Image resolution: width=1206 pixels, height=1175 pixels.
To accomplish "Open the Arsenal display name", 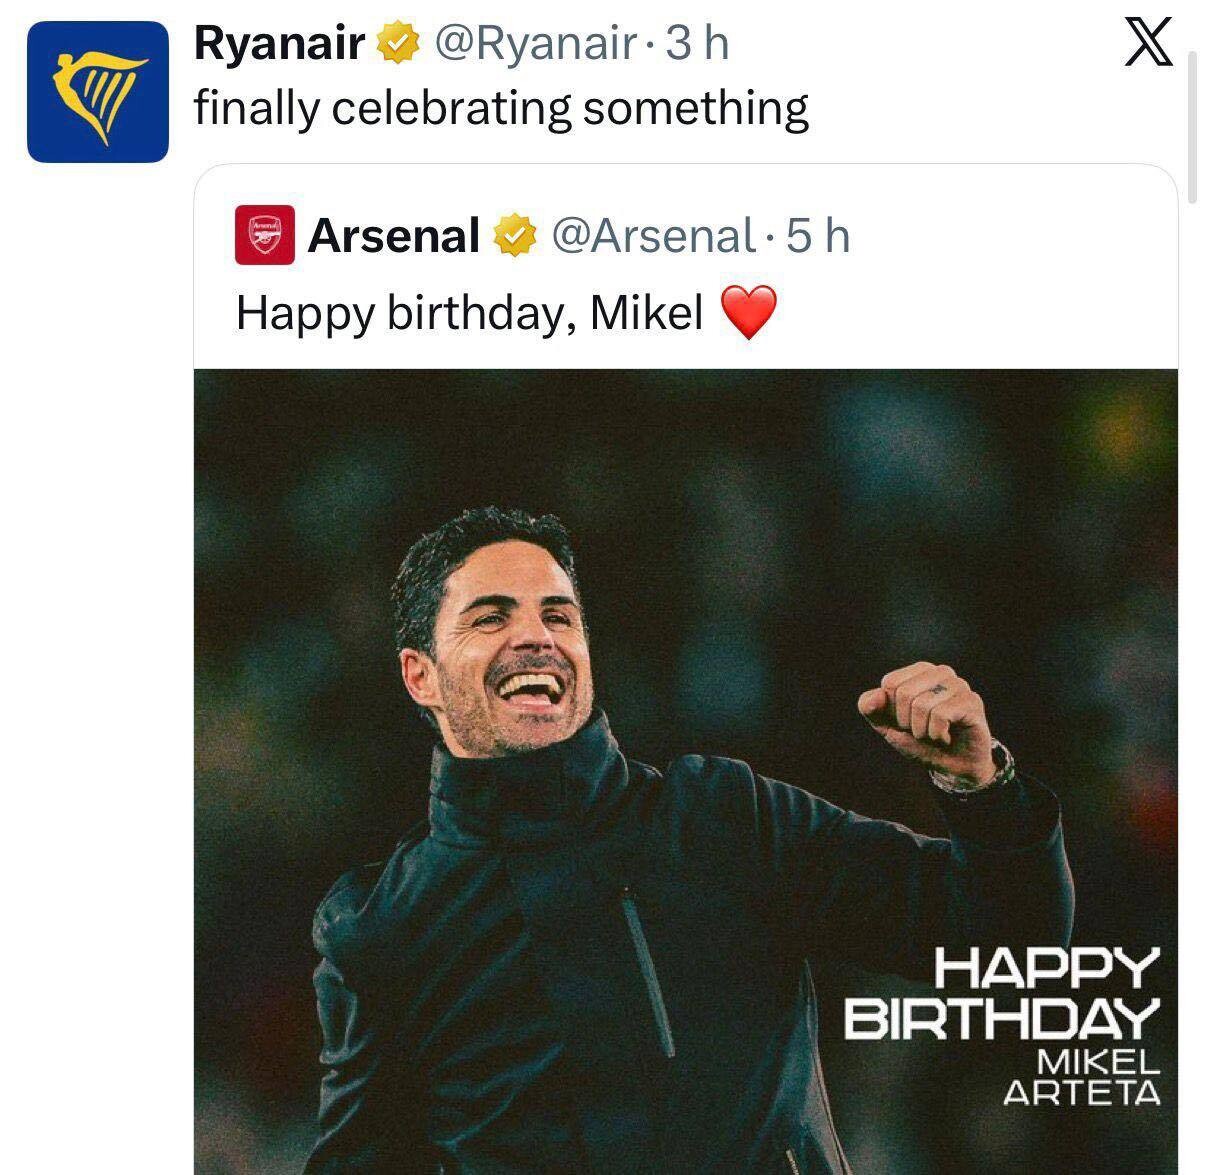I will coord(395,236).
